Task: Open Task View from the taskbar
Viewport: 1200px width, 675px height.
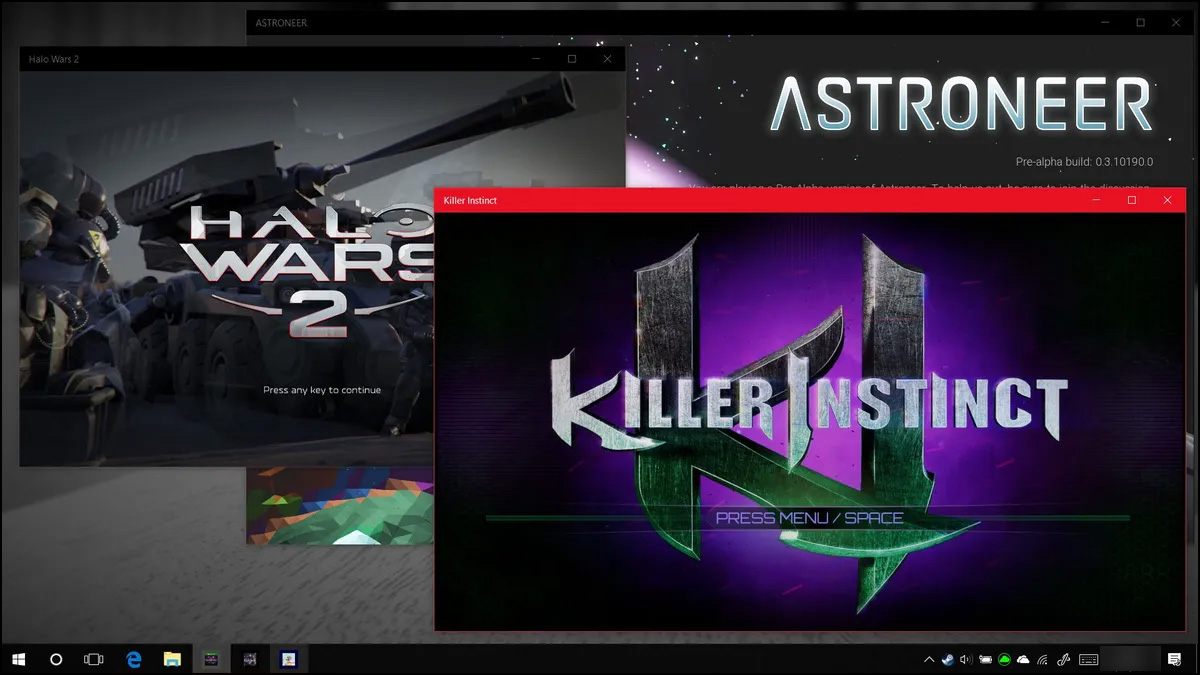Action: [x=94, y=659]
